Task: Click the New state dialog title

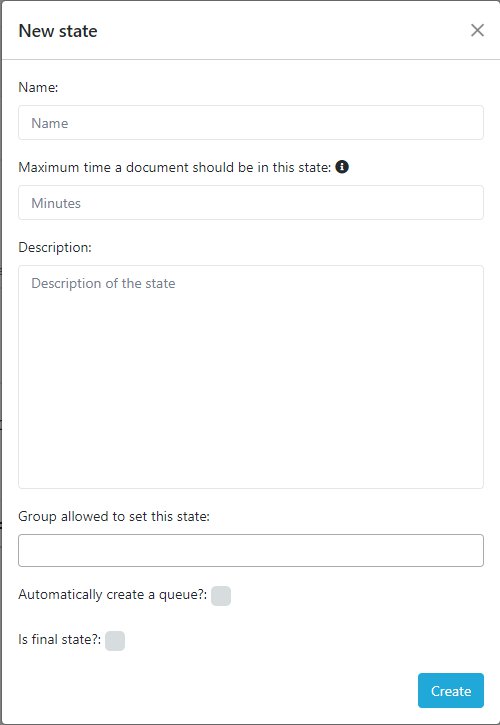Action: tap(58, 31)
